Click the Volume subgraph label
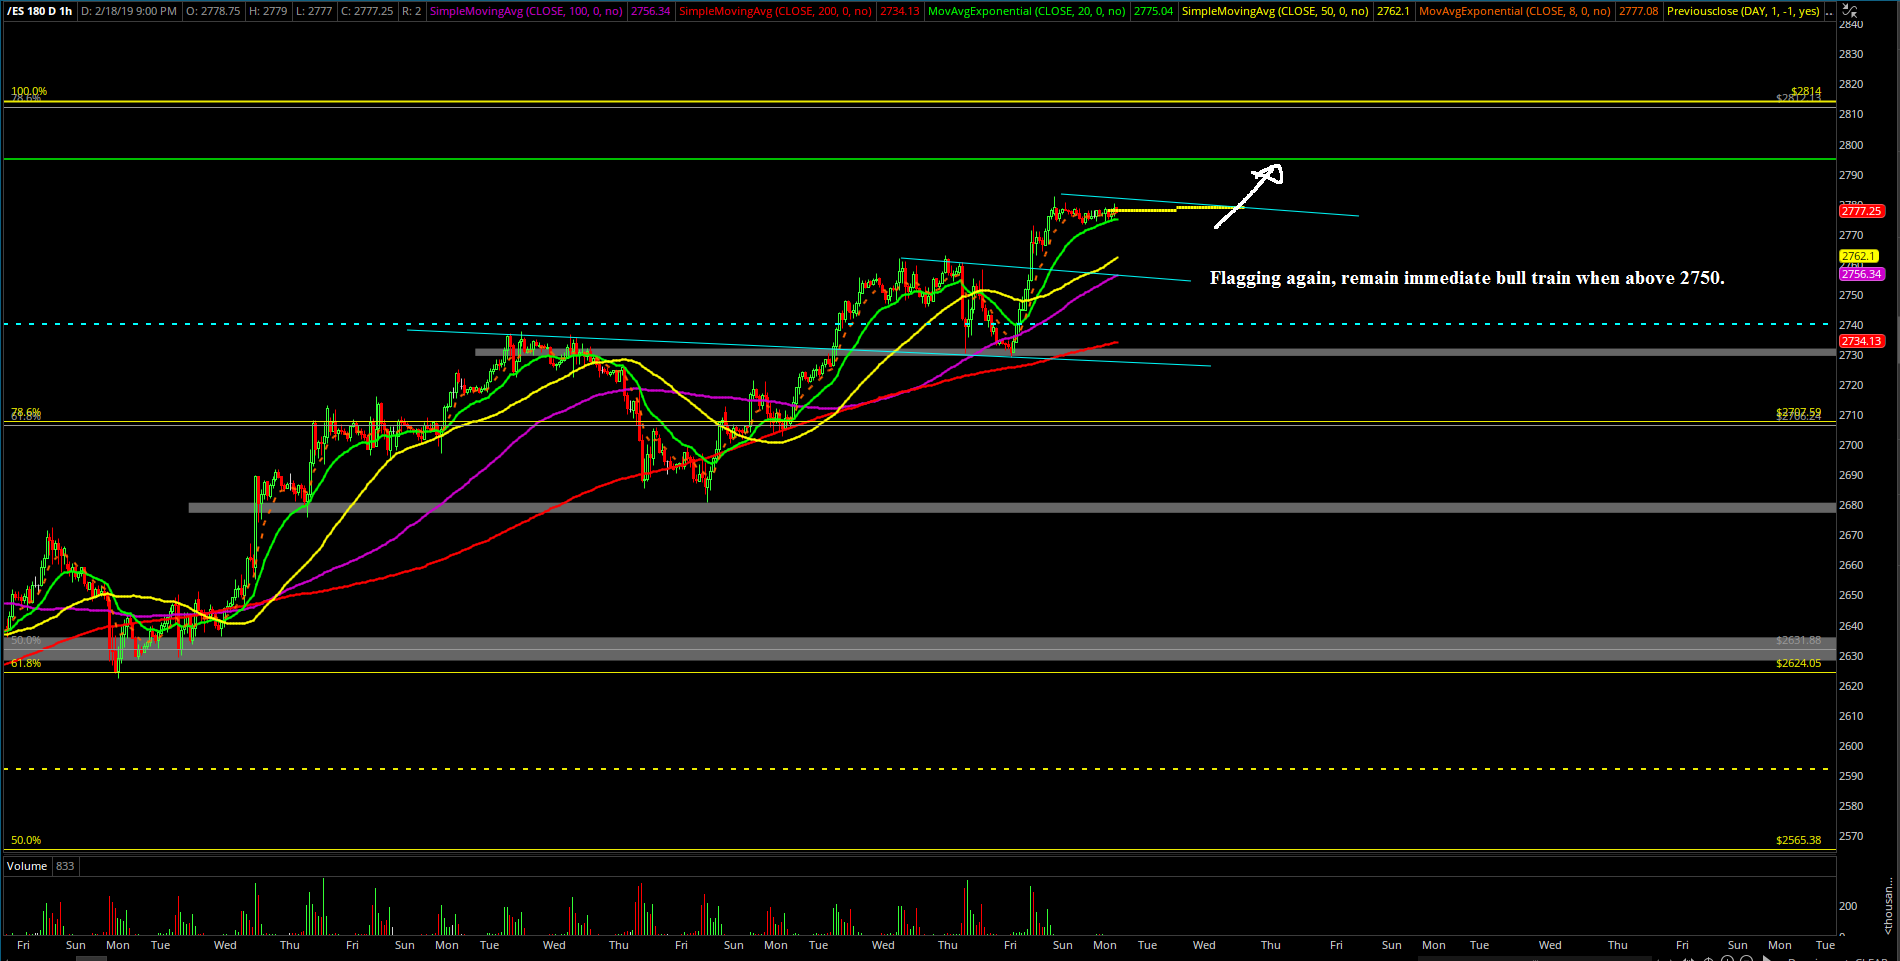The height and width of the screenshot is (961, 1900). pyautogui.click(x=27, y=866)
